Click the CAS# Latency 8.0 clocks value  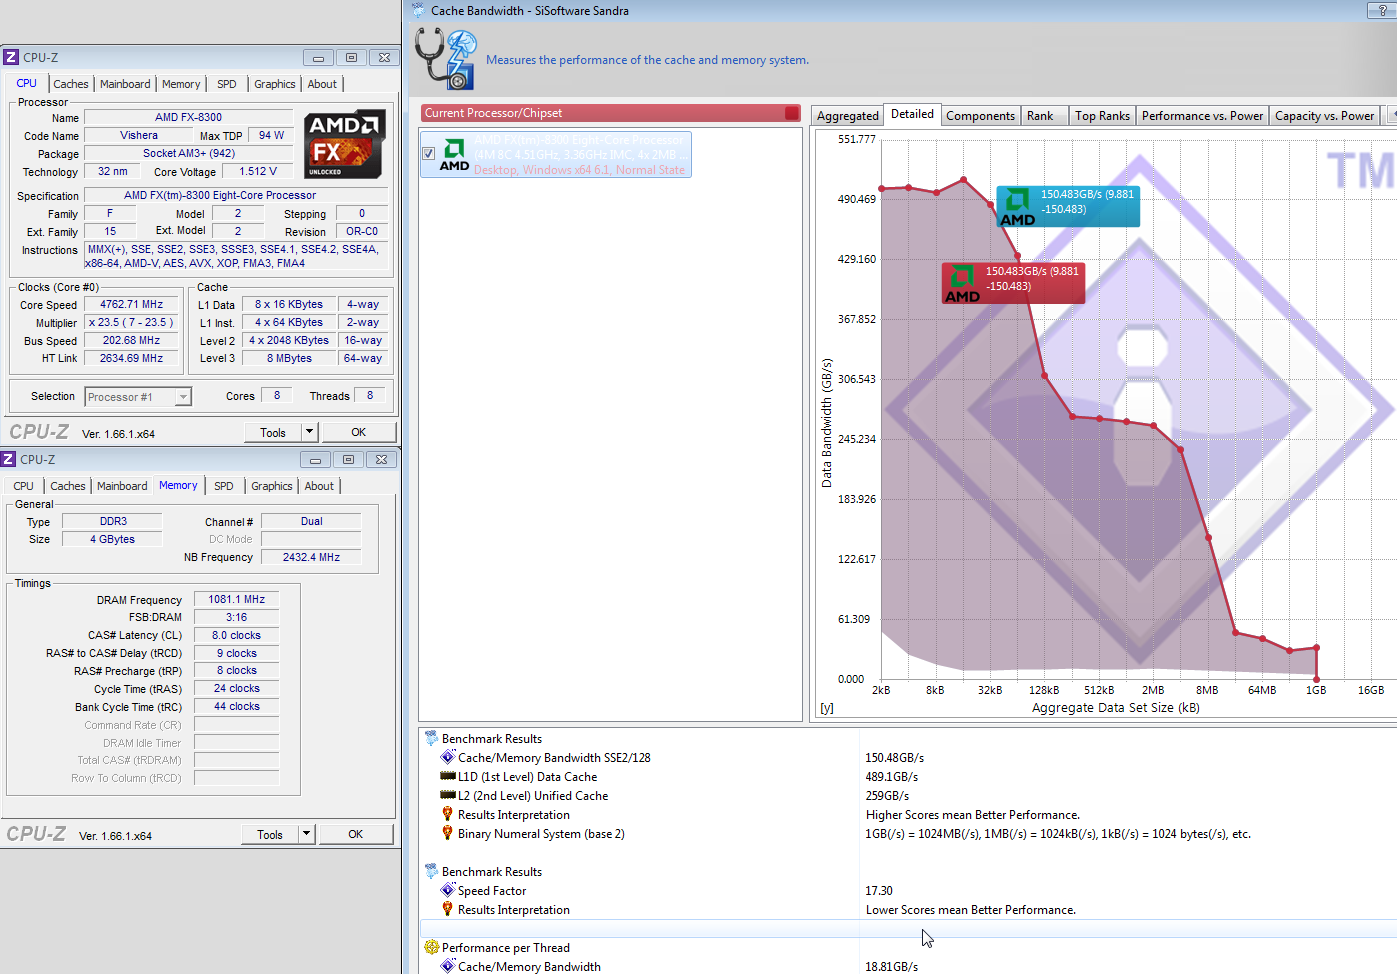click(236, 636)
